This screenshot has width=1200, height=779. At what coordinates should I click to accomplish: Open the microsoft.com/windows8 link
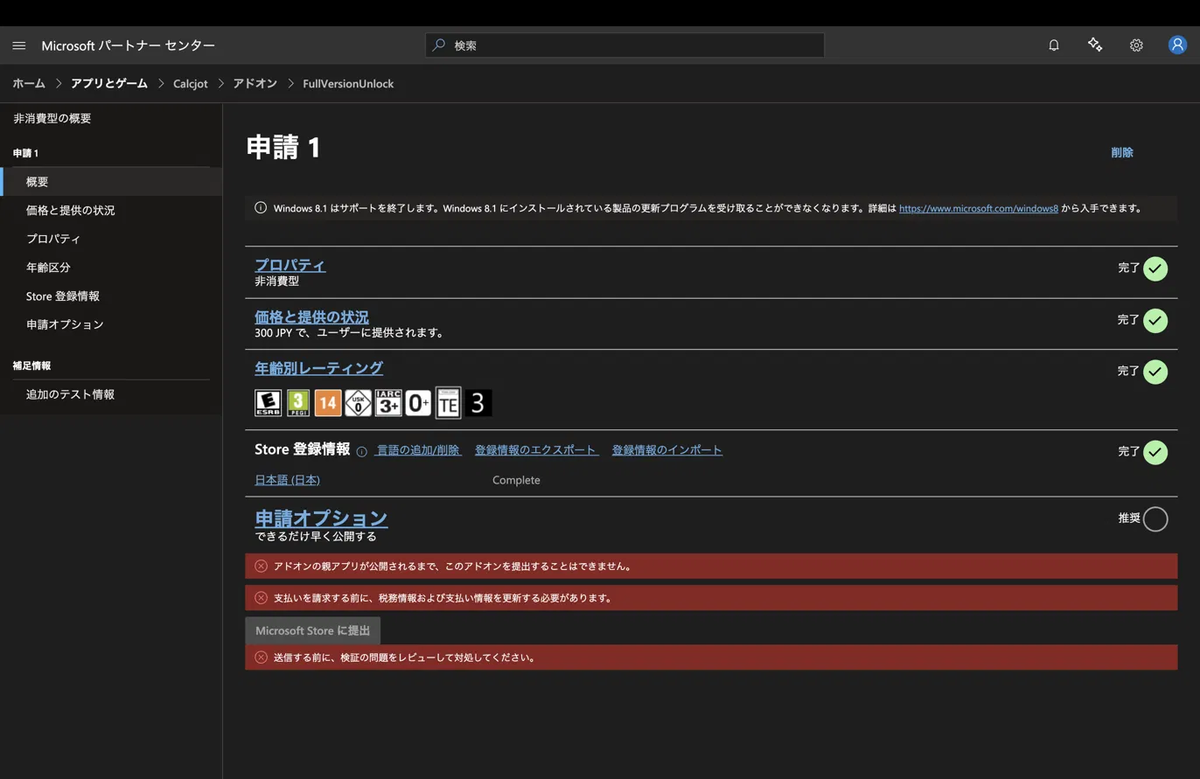(978, 209)
